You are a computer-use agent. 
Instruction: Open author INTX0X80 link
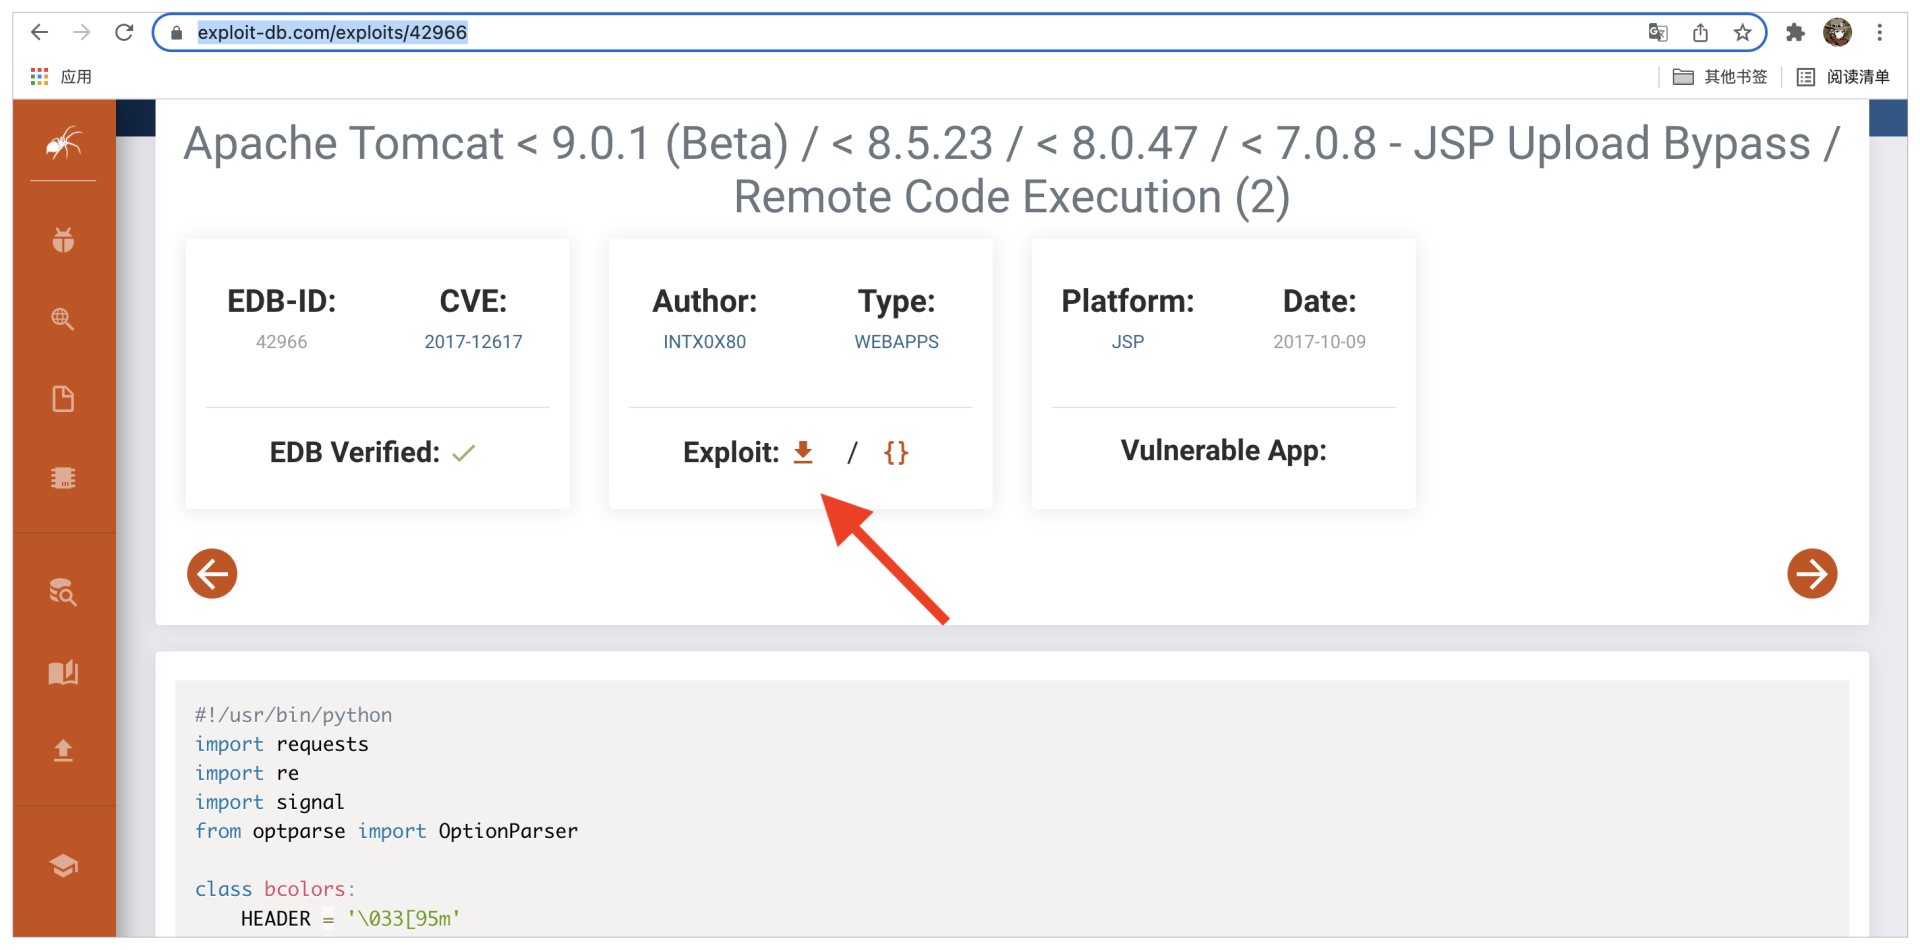(x=704, y=342)
